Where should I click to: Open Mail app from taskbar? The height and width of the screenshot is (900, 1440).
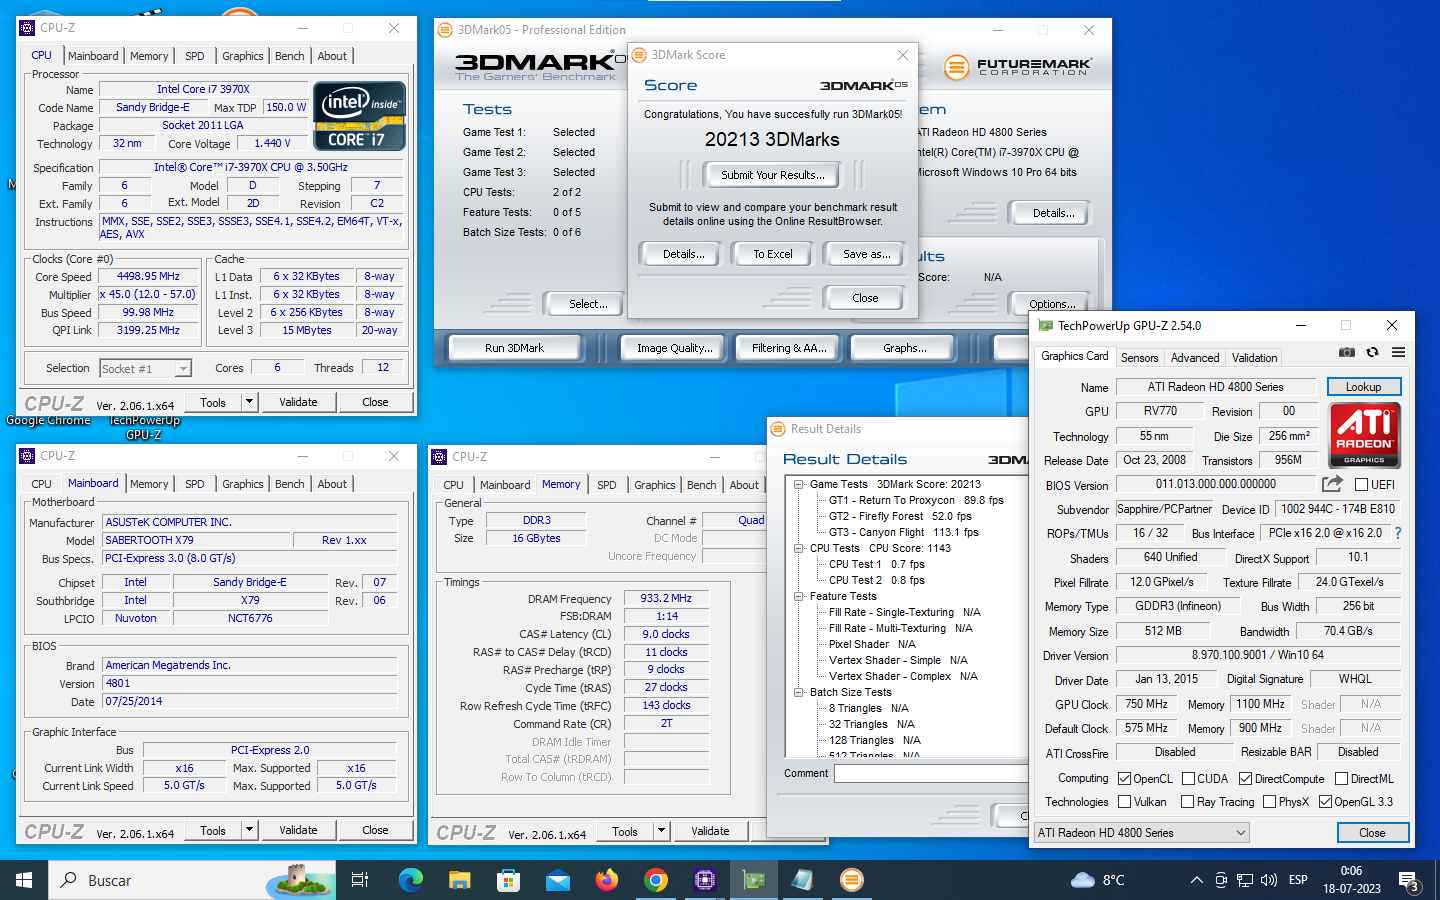pyautogui.click(x=557, y=880)
